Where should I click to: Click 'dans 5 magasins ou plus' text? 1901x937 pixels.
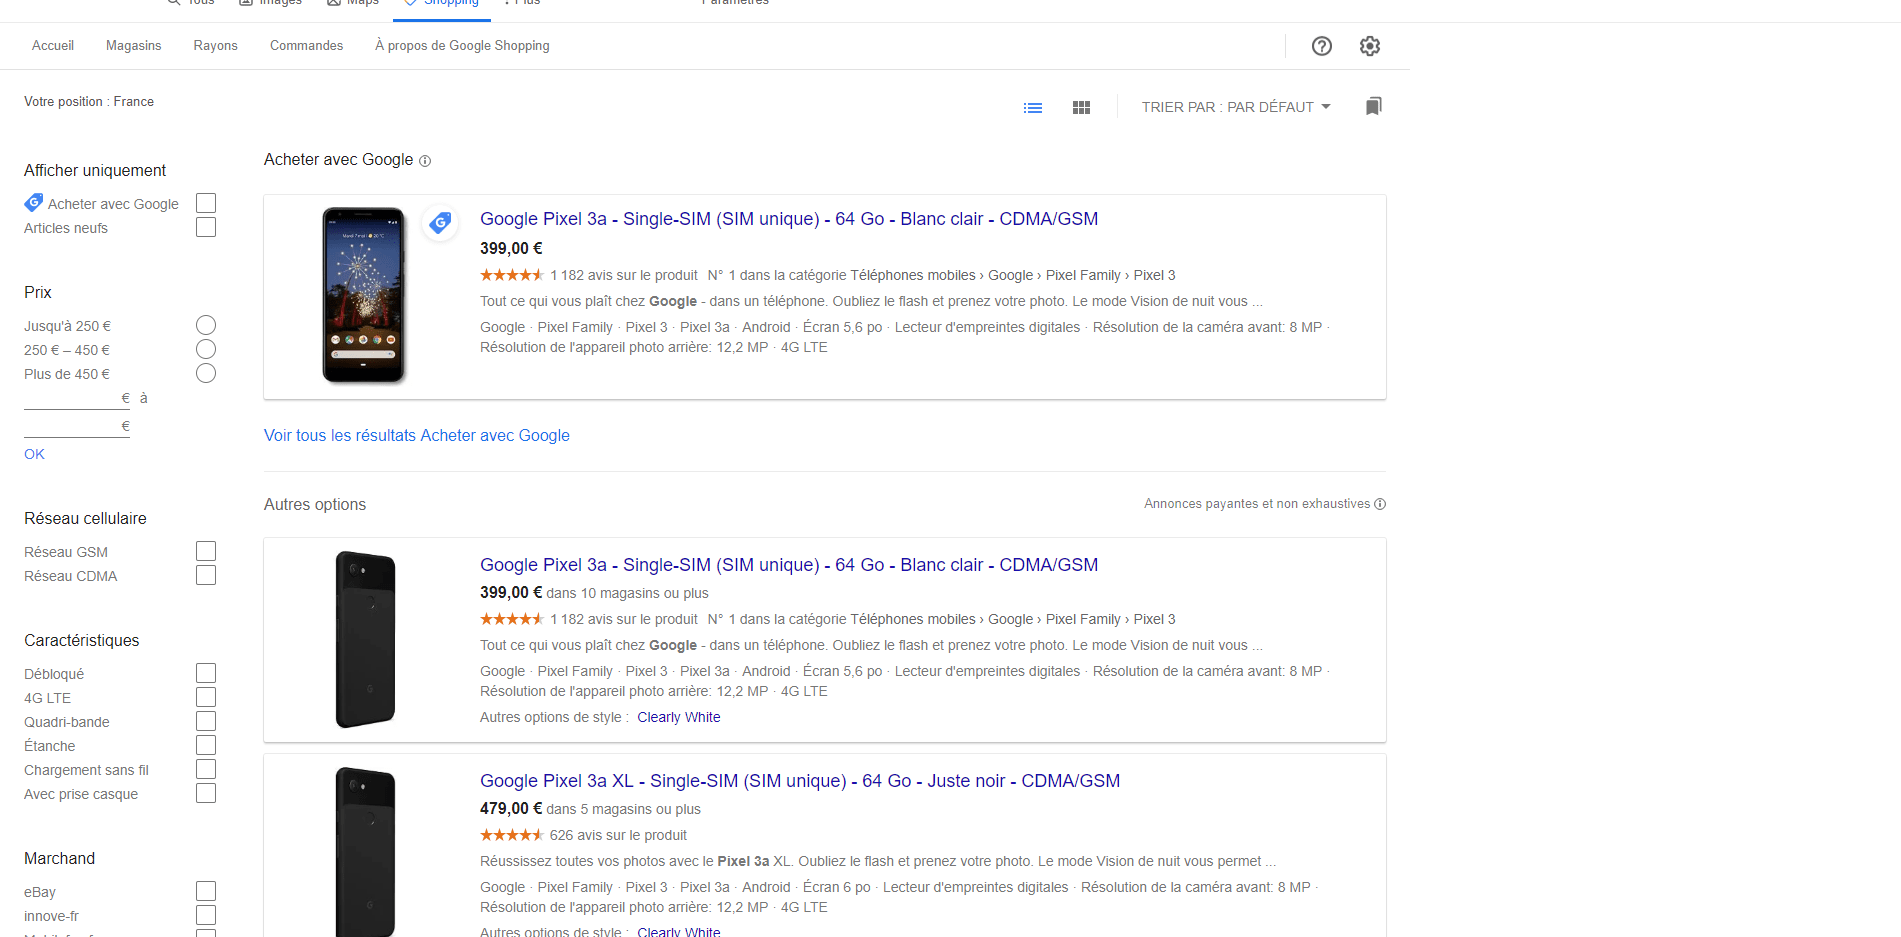(624, 809)
